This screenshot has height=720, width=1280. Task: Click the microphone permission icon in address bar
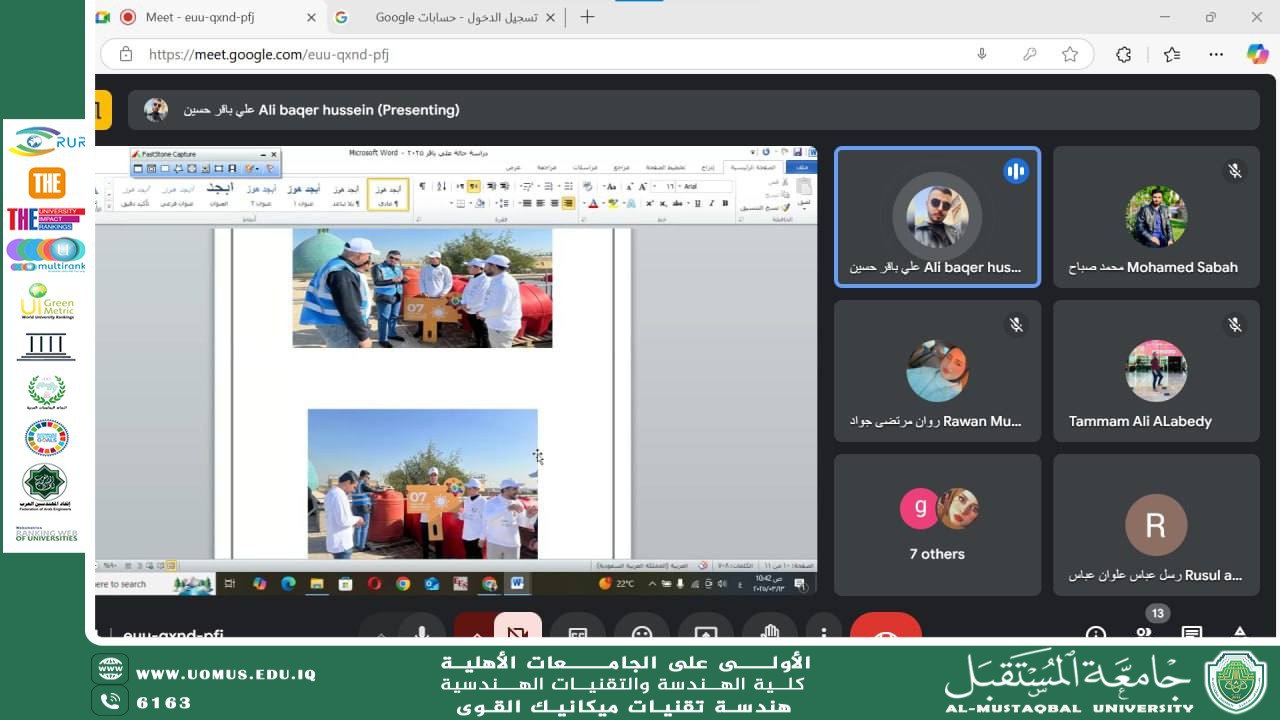click(x=982, y=55)
